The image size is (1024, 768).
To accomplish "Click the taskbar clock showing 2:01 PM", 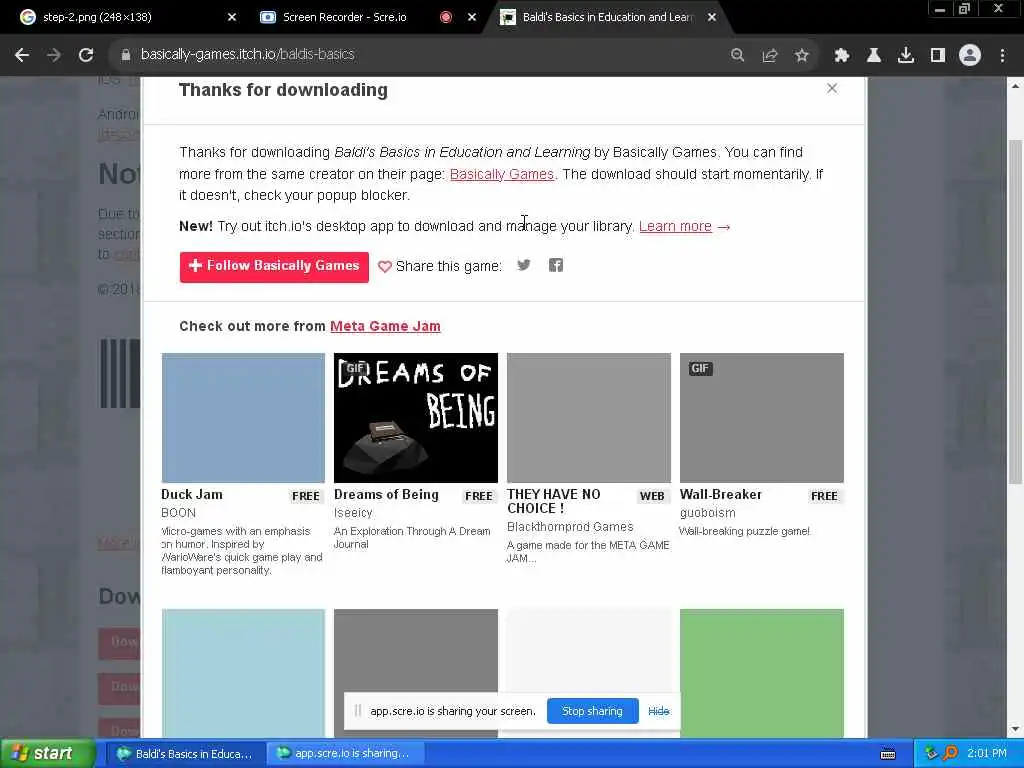I will click(987, 754).
